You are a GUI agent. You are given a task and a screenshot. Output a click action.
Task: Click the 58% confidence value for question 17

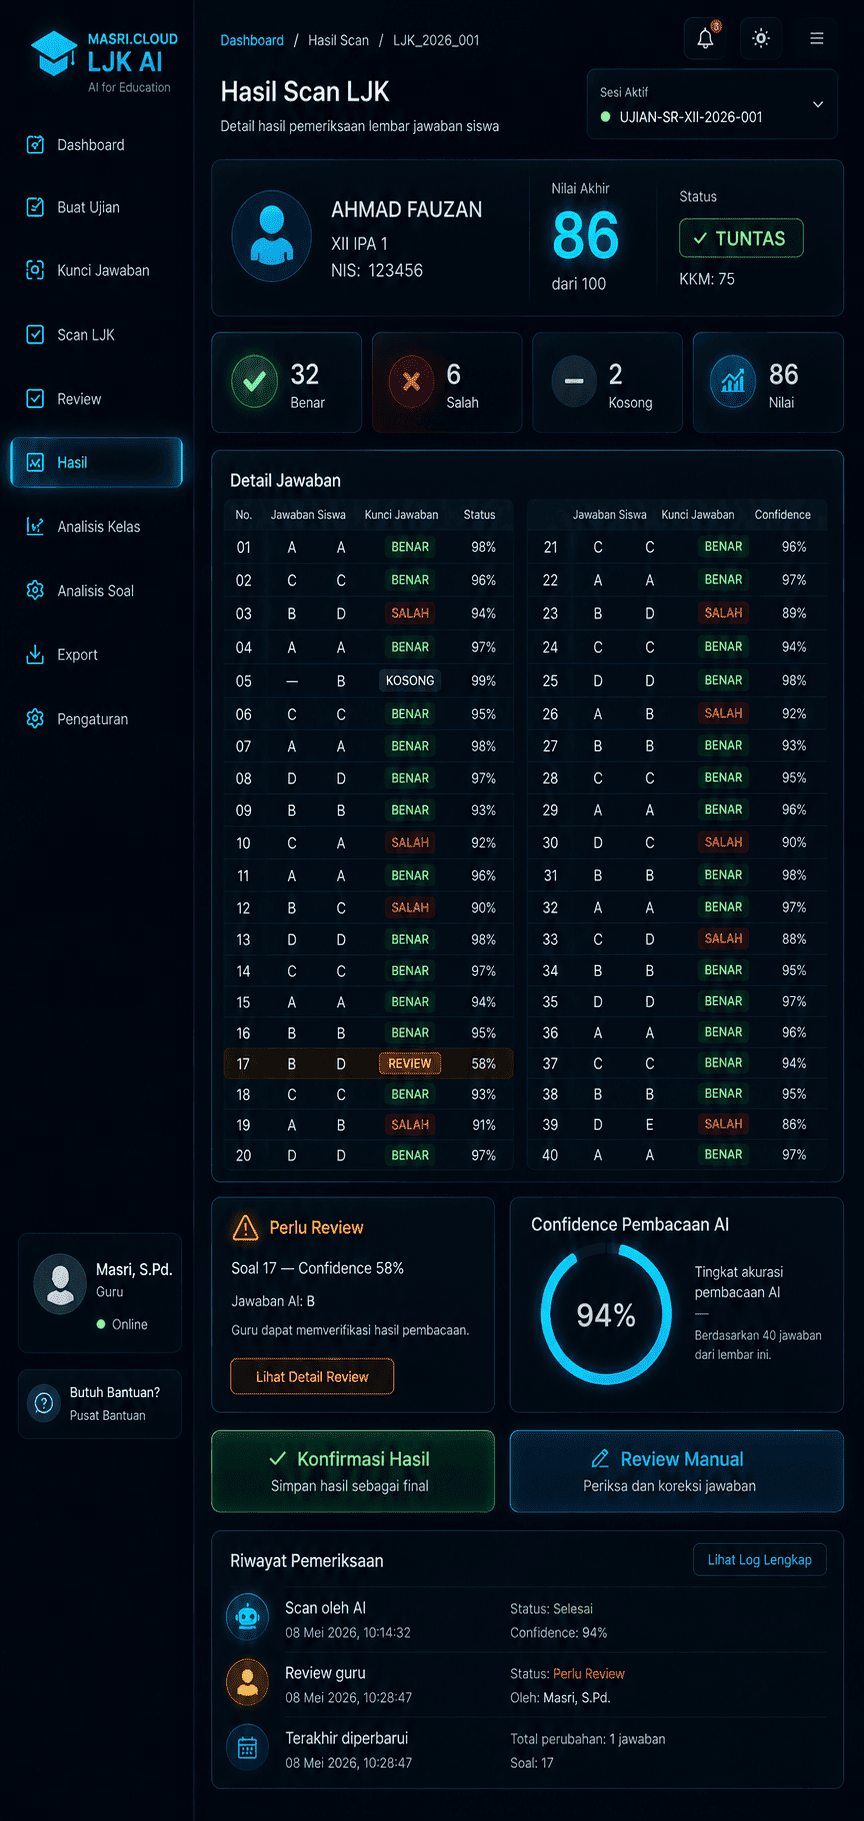pos(483,1063)
